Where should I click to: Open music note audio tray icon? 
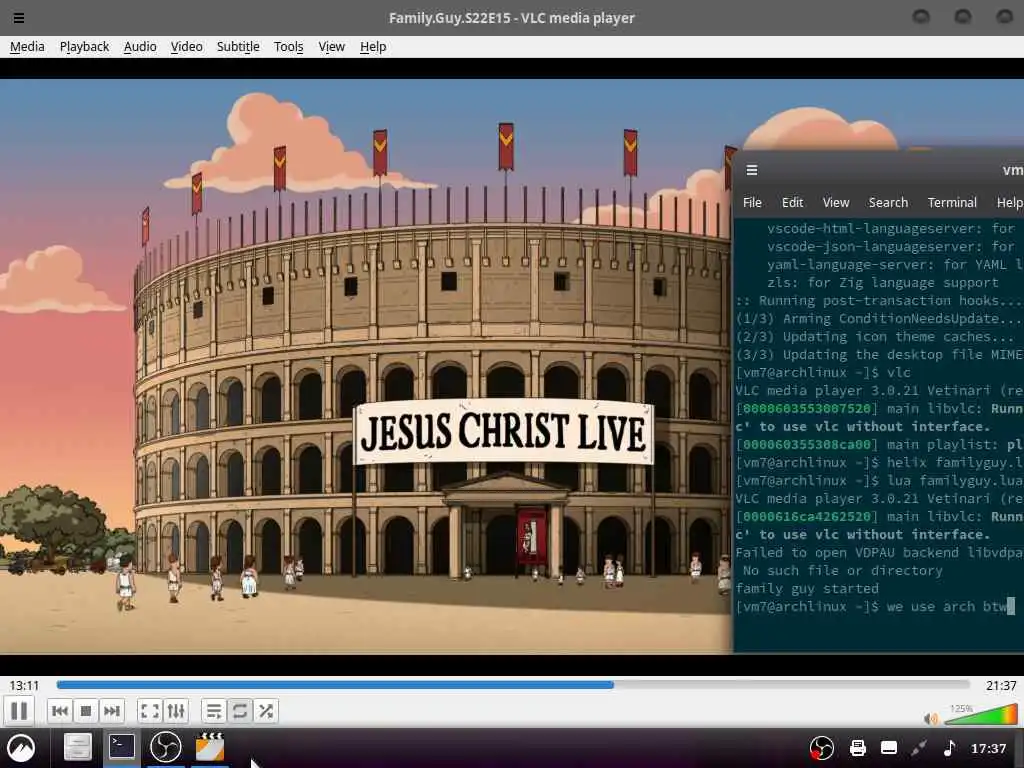(x=950, y=748)
